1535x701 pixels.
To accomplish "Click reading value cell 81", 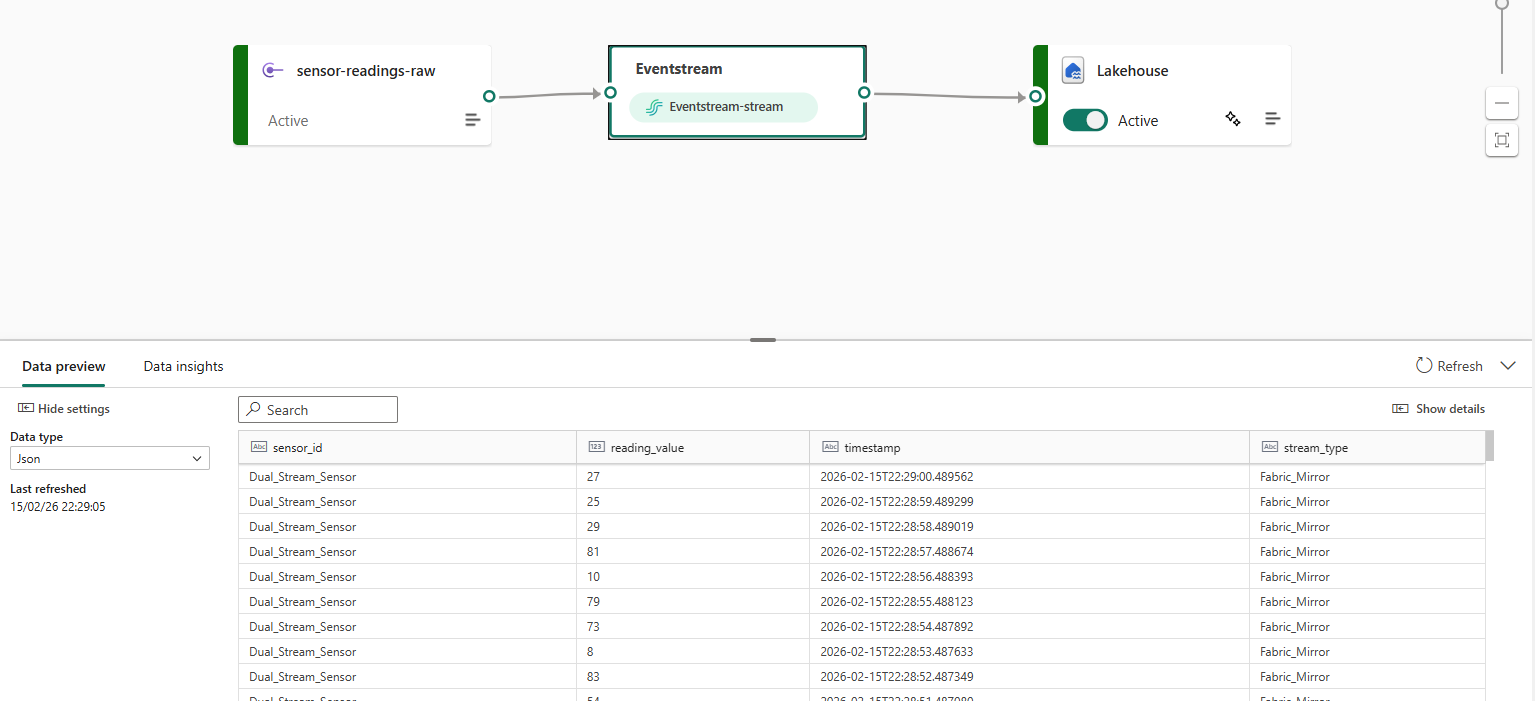I will click(693, 552).
